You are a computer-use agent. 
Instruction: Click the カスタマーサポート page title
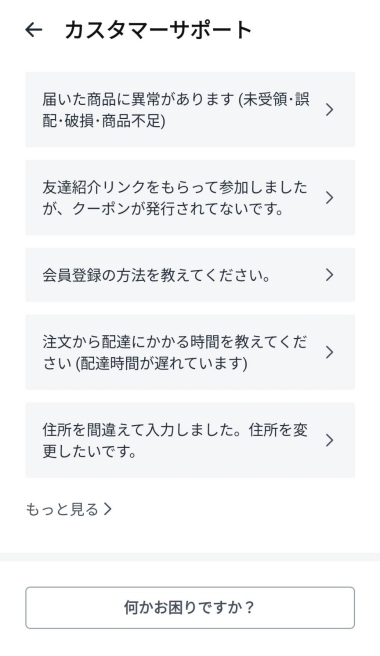click(x=158, y=30)
